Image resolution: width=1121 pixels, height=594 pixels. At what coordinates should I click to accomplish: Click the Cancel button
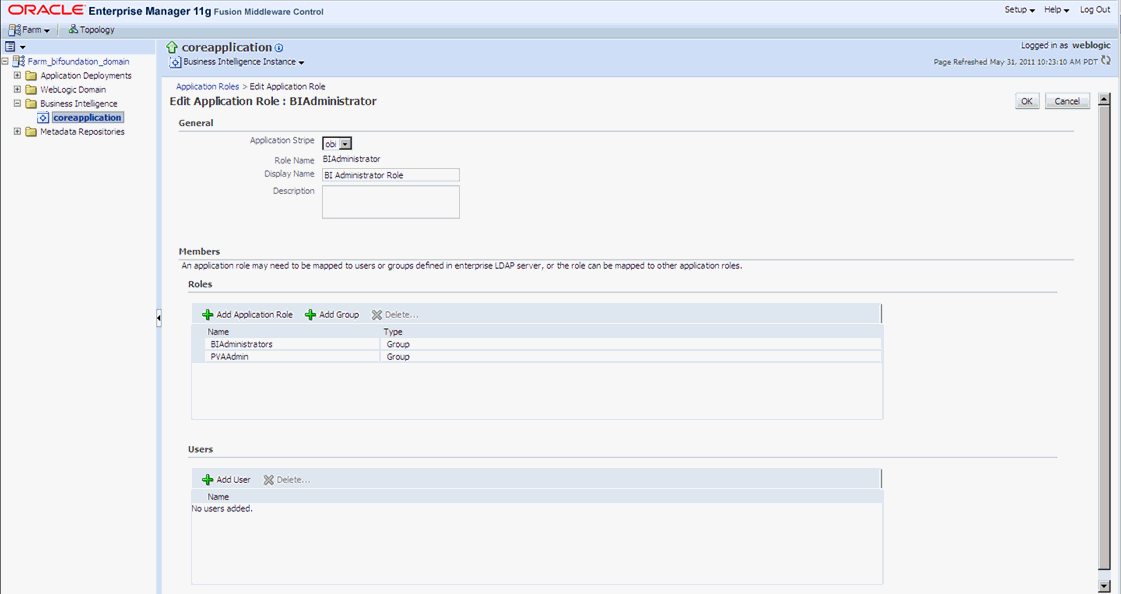(1067, 101)
